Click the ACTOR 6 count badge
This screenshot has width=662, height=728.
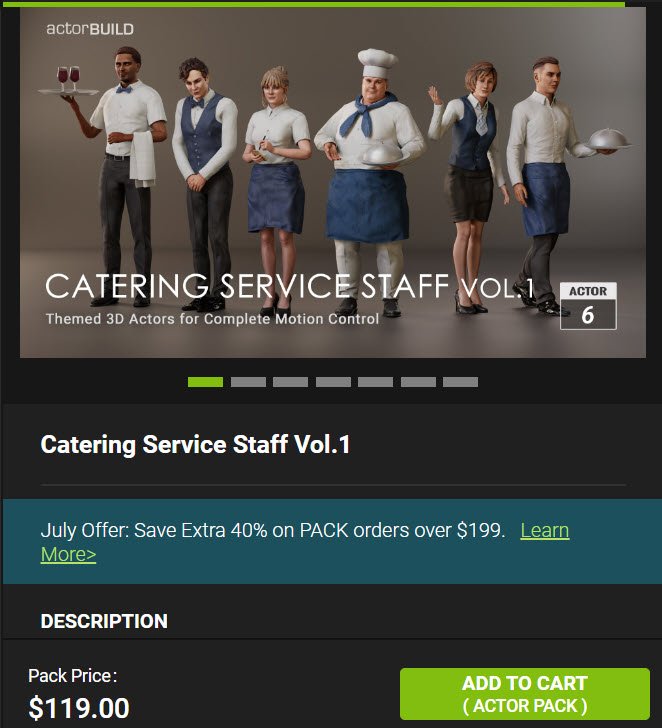point(588,306)
